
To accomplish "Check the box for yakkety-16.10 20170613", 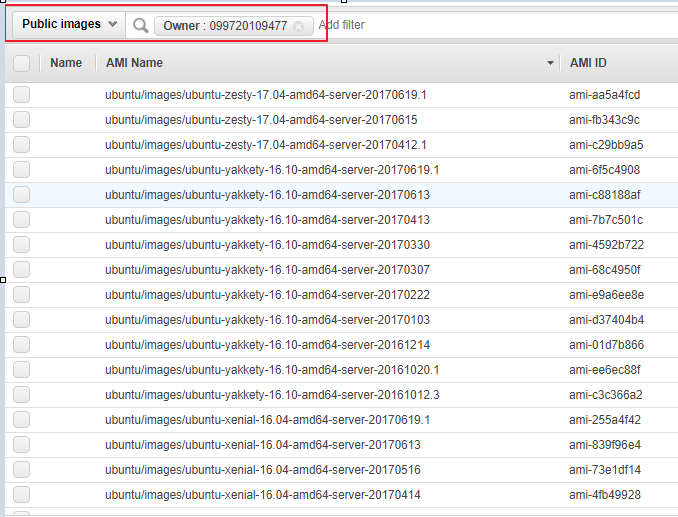I will point(21,195).
